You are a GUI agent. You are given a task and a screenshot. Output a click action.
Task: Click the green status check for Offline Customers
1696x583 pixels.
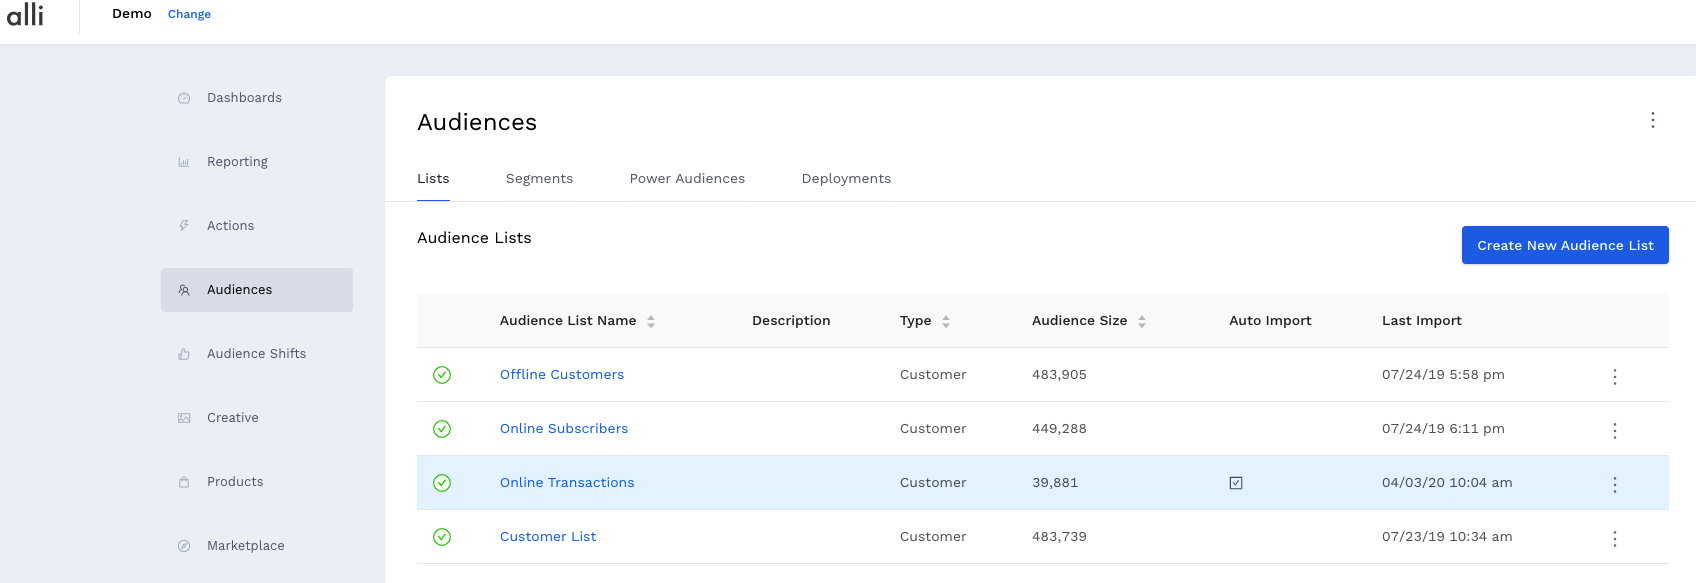(442, 375)
